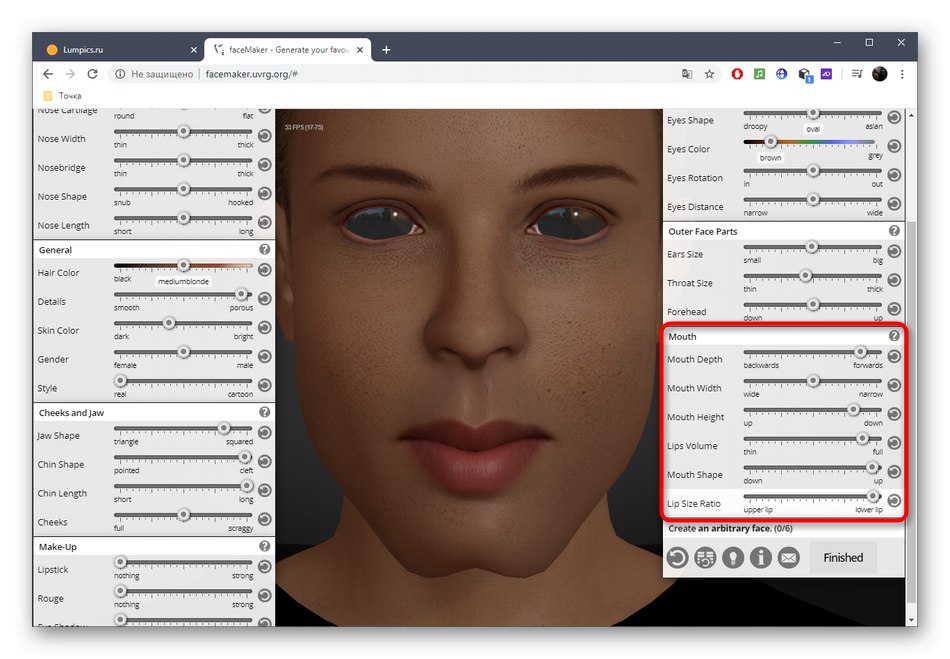Screen dimensions: 950x659
Task: Open the Chrome three-dot menu
Action: tap(904, 74)
